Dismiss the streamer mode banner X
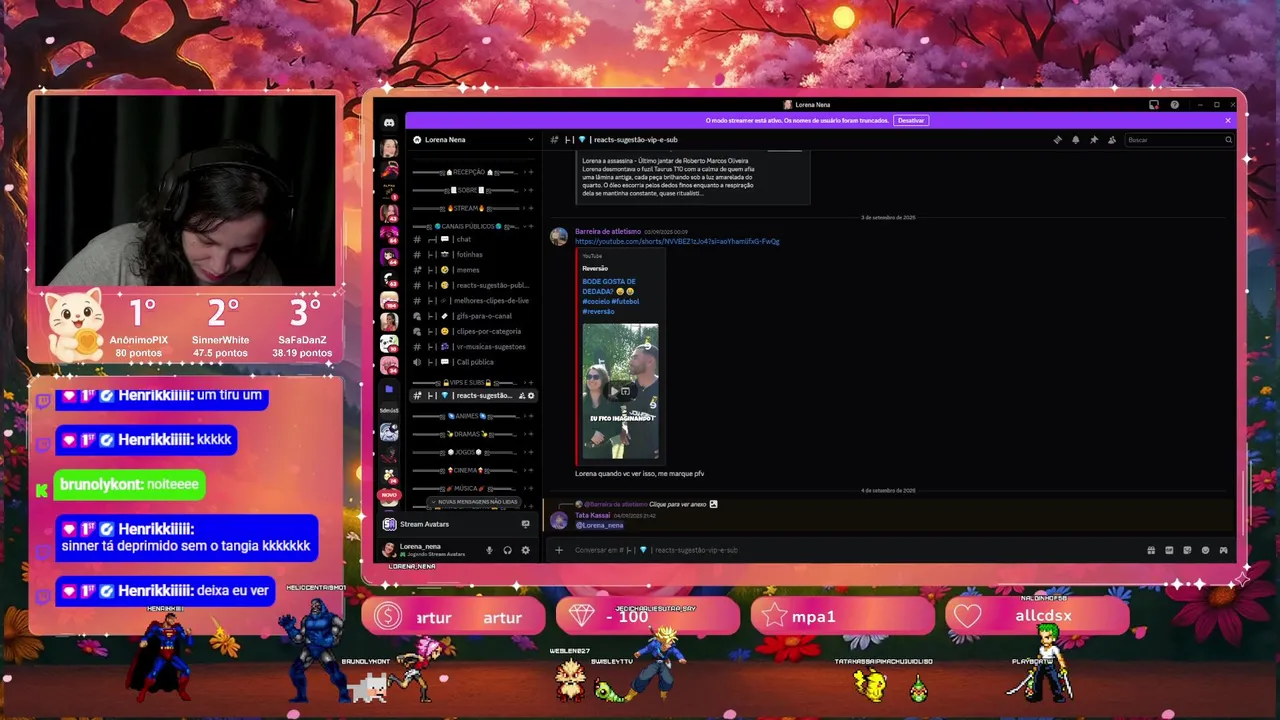 click(1228, 120)
